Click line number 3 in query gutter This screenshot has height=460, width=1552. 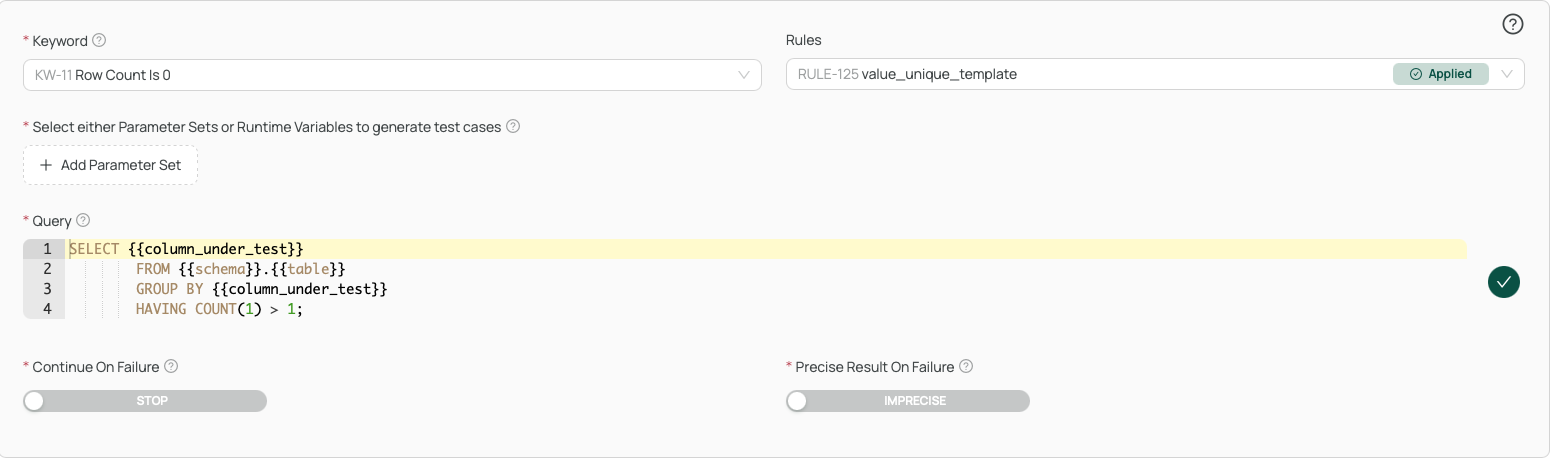pyautogui.click(x=47, y=289)
